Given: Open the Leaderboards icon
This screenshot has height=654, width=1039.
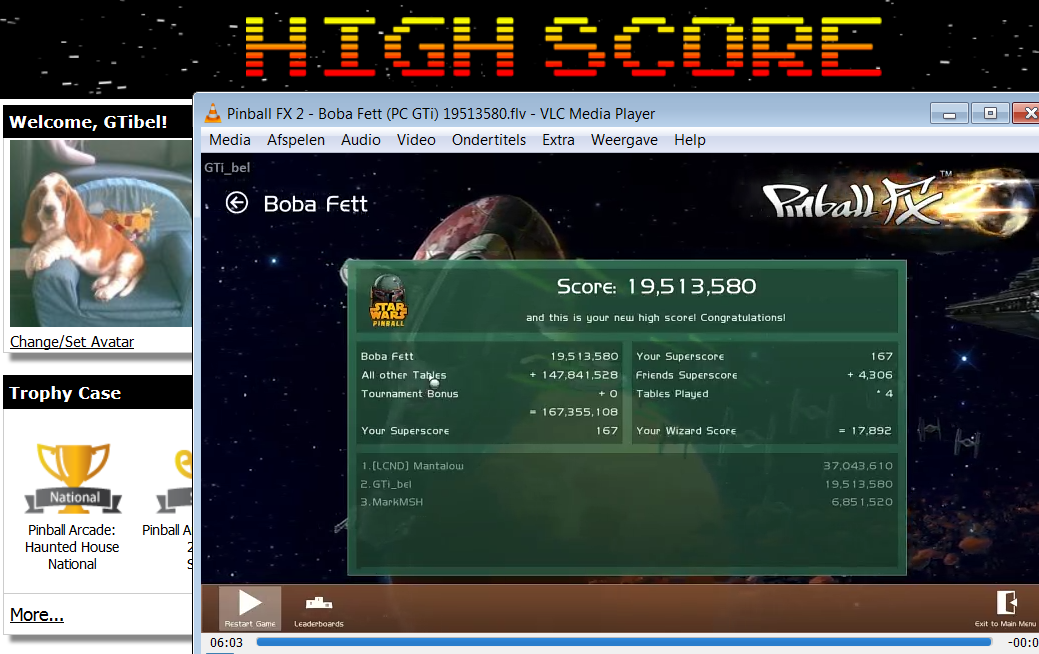Looking at the screenshot, I should click(x=319, y=603).
